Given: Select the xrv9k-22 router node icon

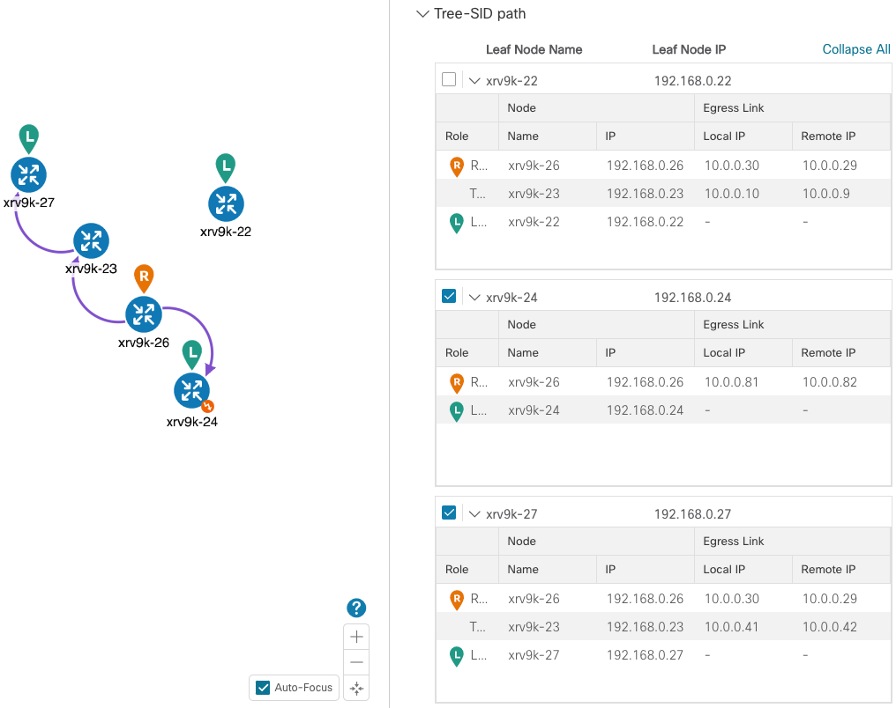Looking at the screenshot, I should coord(226,205).
